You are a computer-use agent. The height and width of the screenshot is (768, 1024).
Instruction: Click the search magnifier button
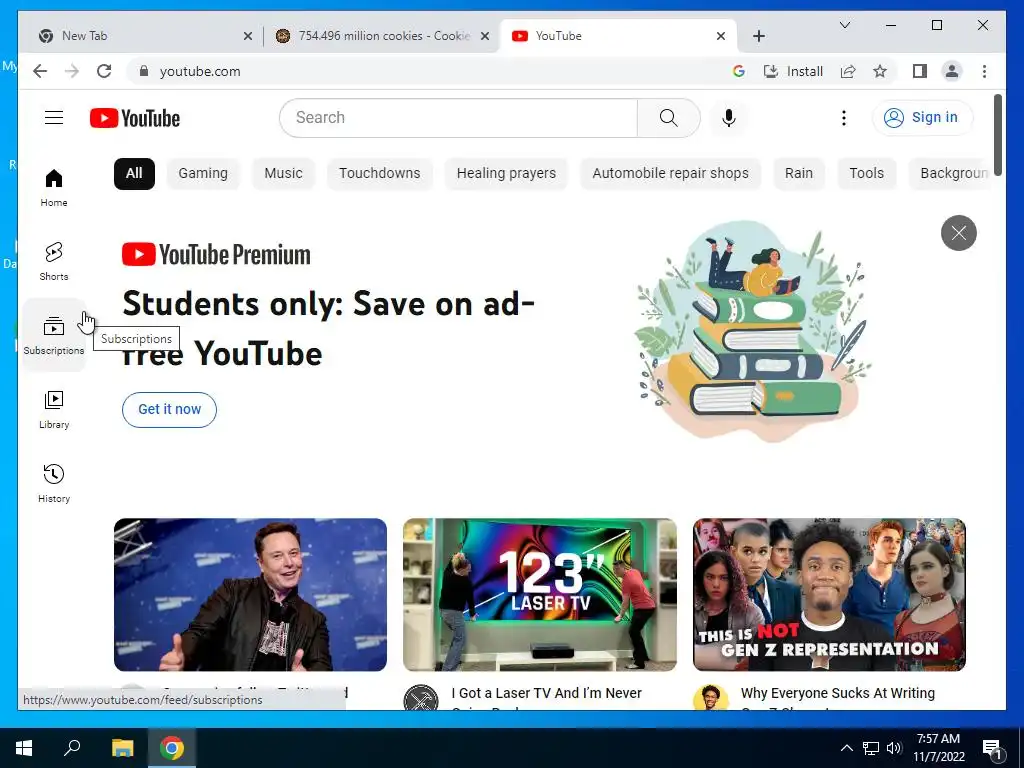[x=668, y=118]
